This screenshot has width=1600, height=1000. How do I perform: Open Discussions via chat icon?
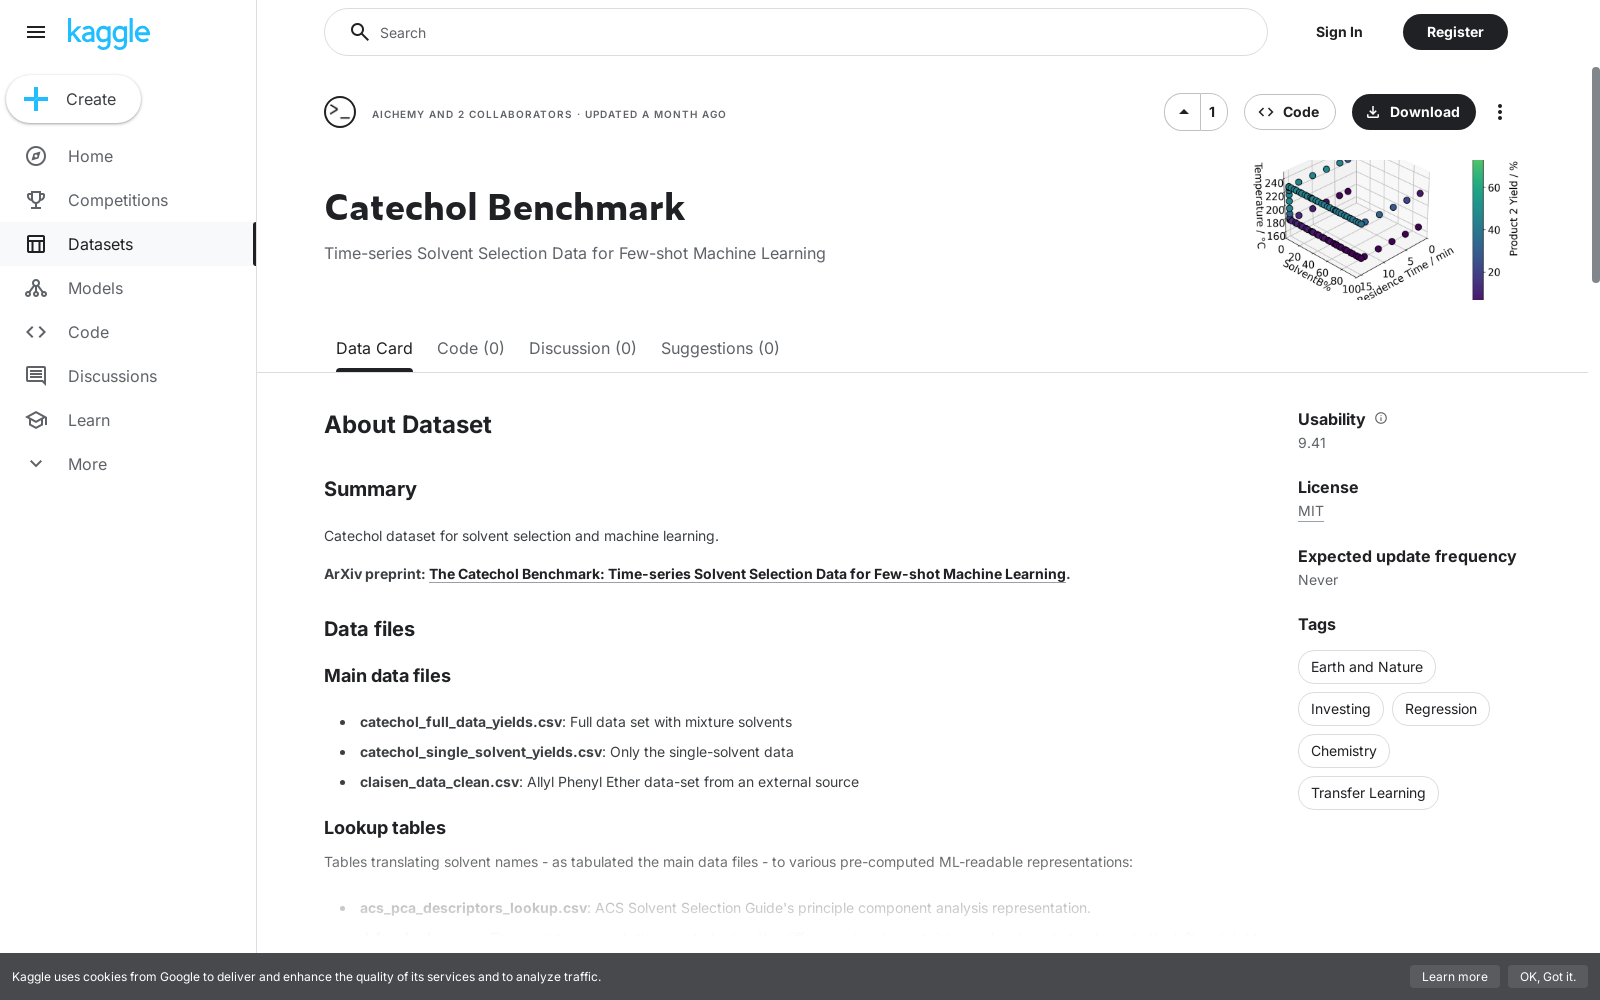point(36,376)
